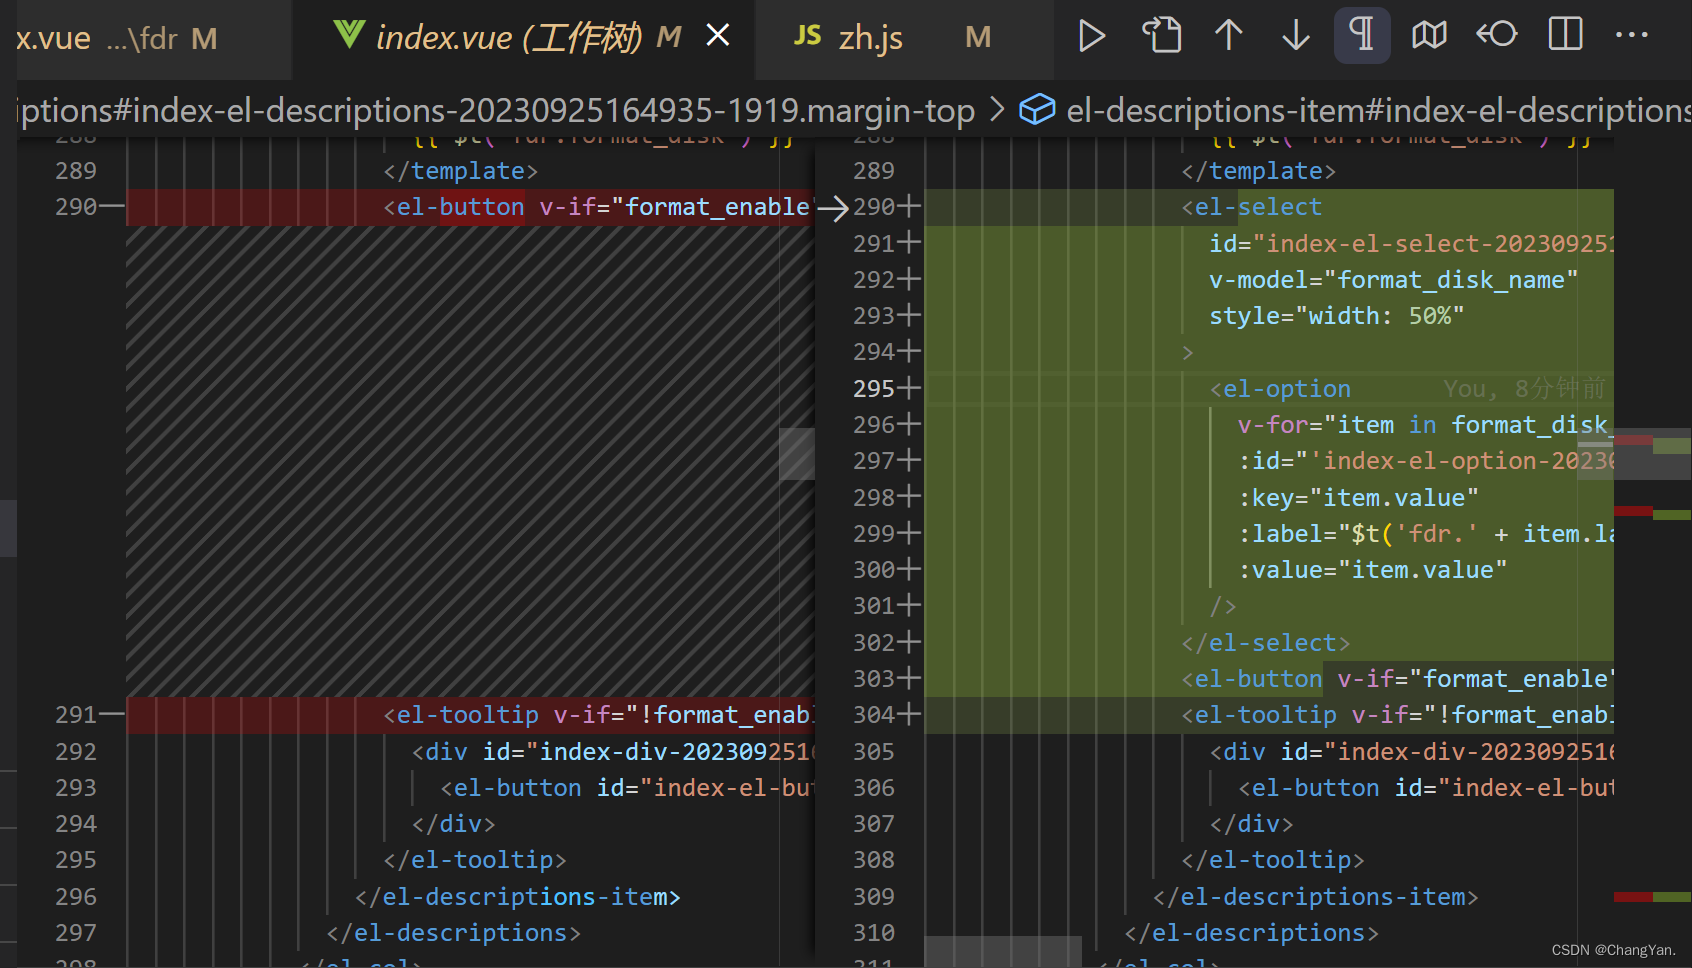Click right pane line number 305
This screenshot has height=968, width=1692.
[874, 752]
